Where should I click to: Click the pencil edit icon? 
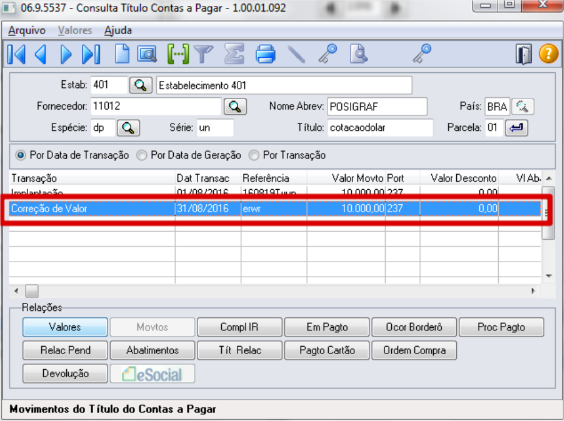(297, 54)
